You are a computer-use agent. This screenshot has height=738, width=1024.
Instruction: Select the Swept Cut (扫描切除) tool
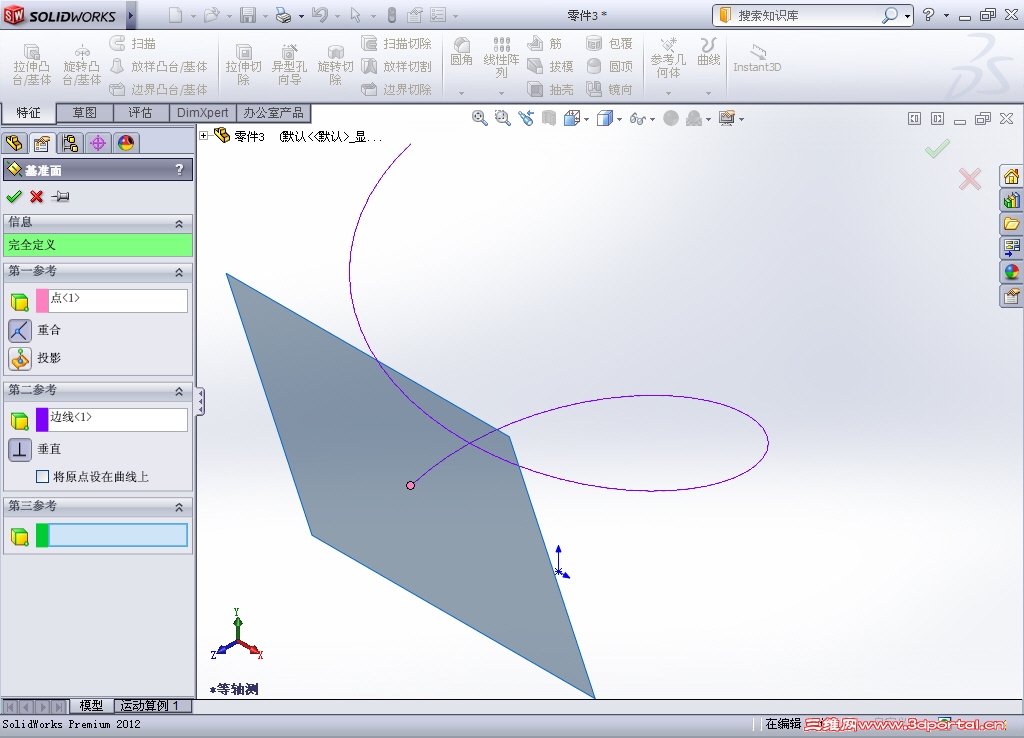396,44
